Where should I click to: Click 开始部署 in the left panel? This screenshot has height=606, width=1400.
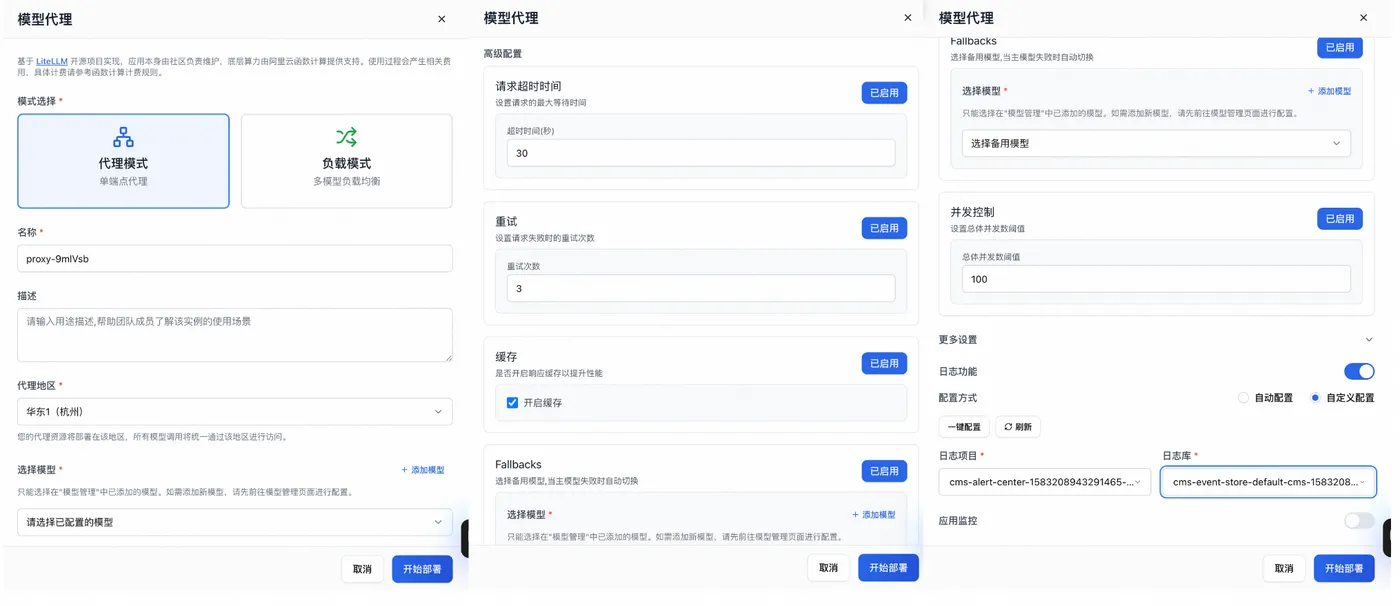(422, 569)
